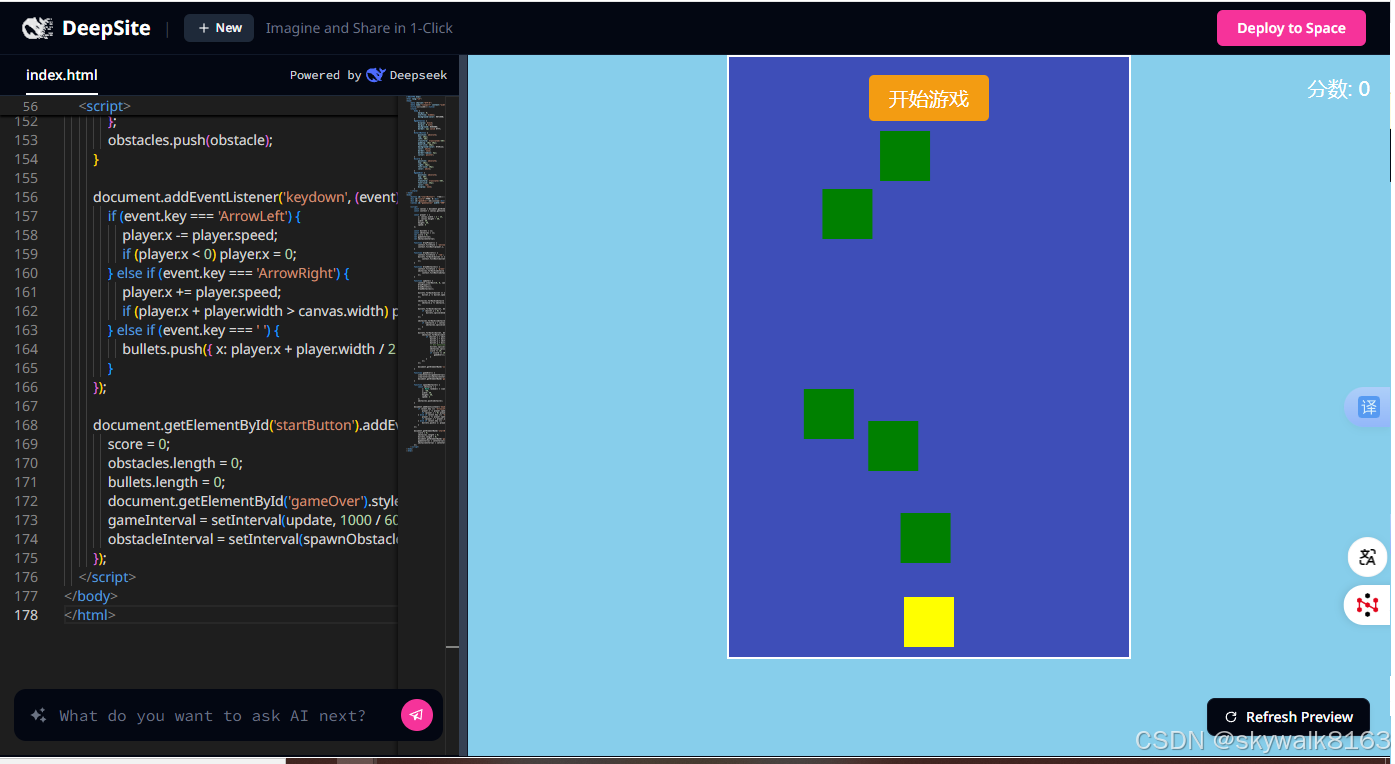Click line number 156

(x=26, y=197)
